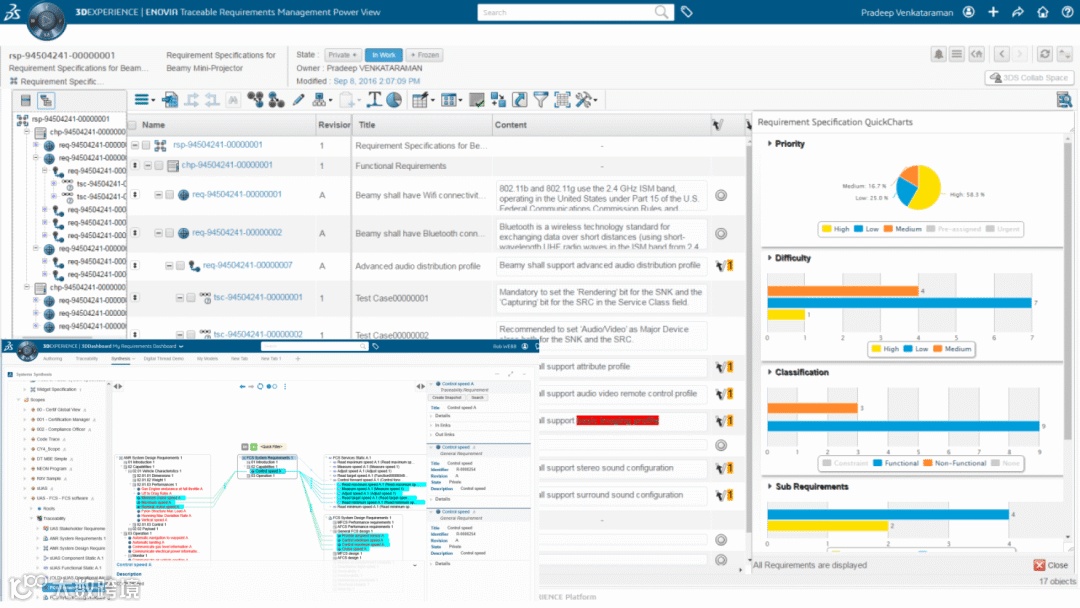The height and width of the screenshot is (608, 1080).
Task: Toggle Functional legend in Classification chart
Action: point(895,463)
